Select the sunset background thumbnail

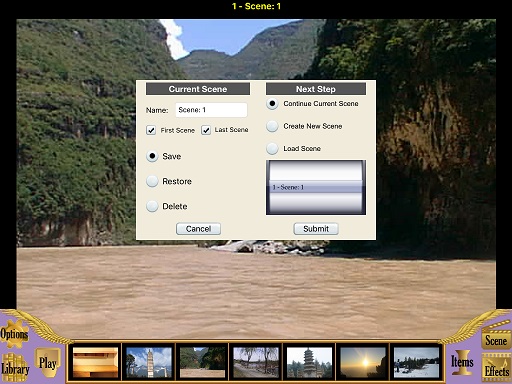tap(363, 362)
